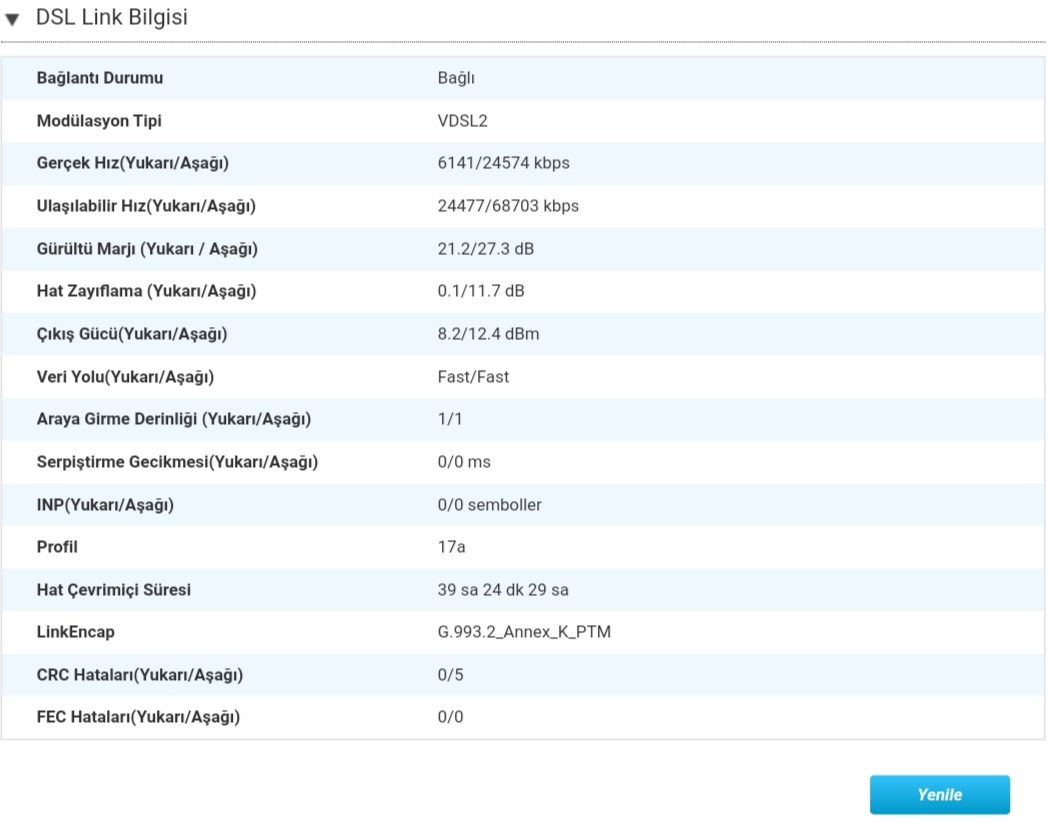
Task: Click the Hat Çevrimiçi Süresi label
Action: pos(113,590)
